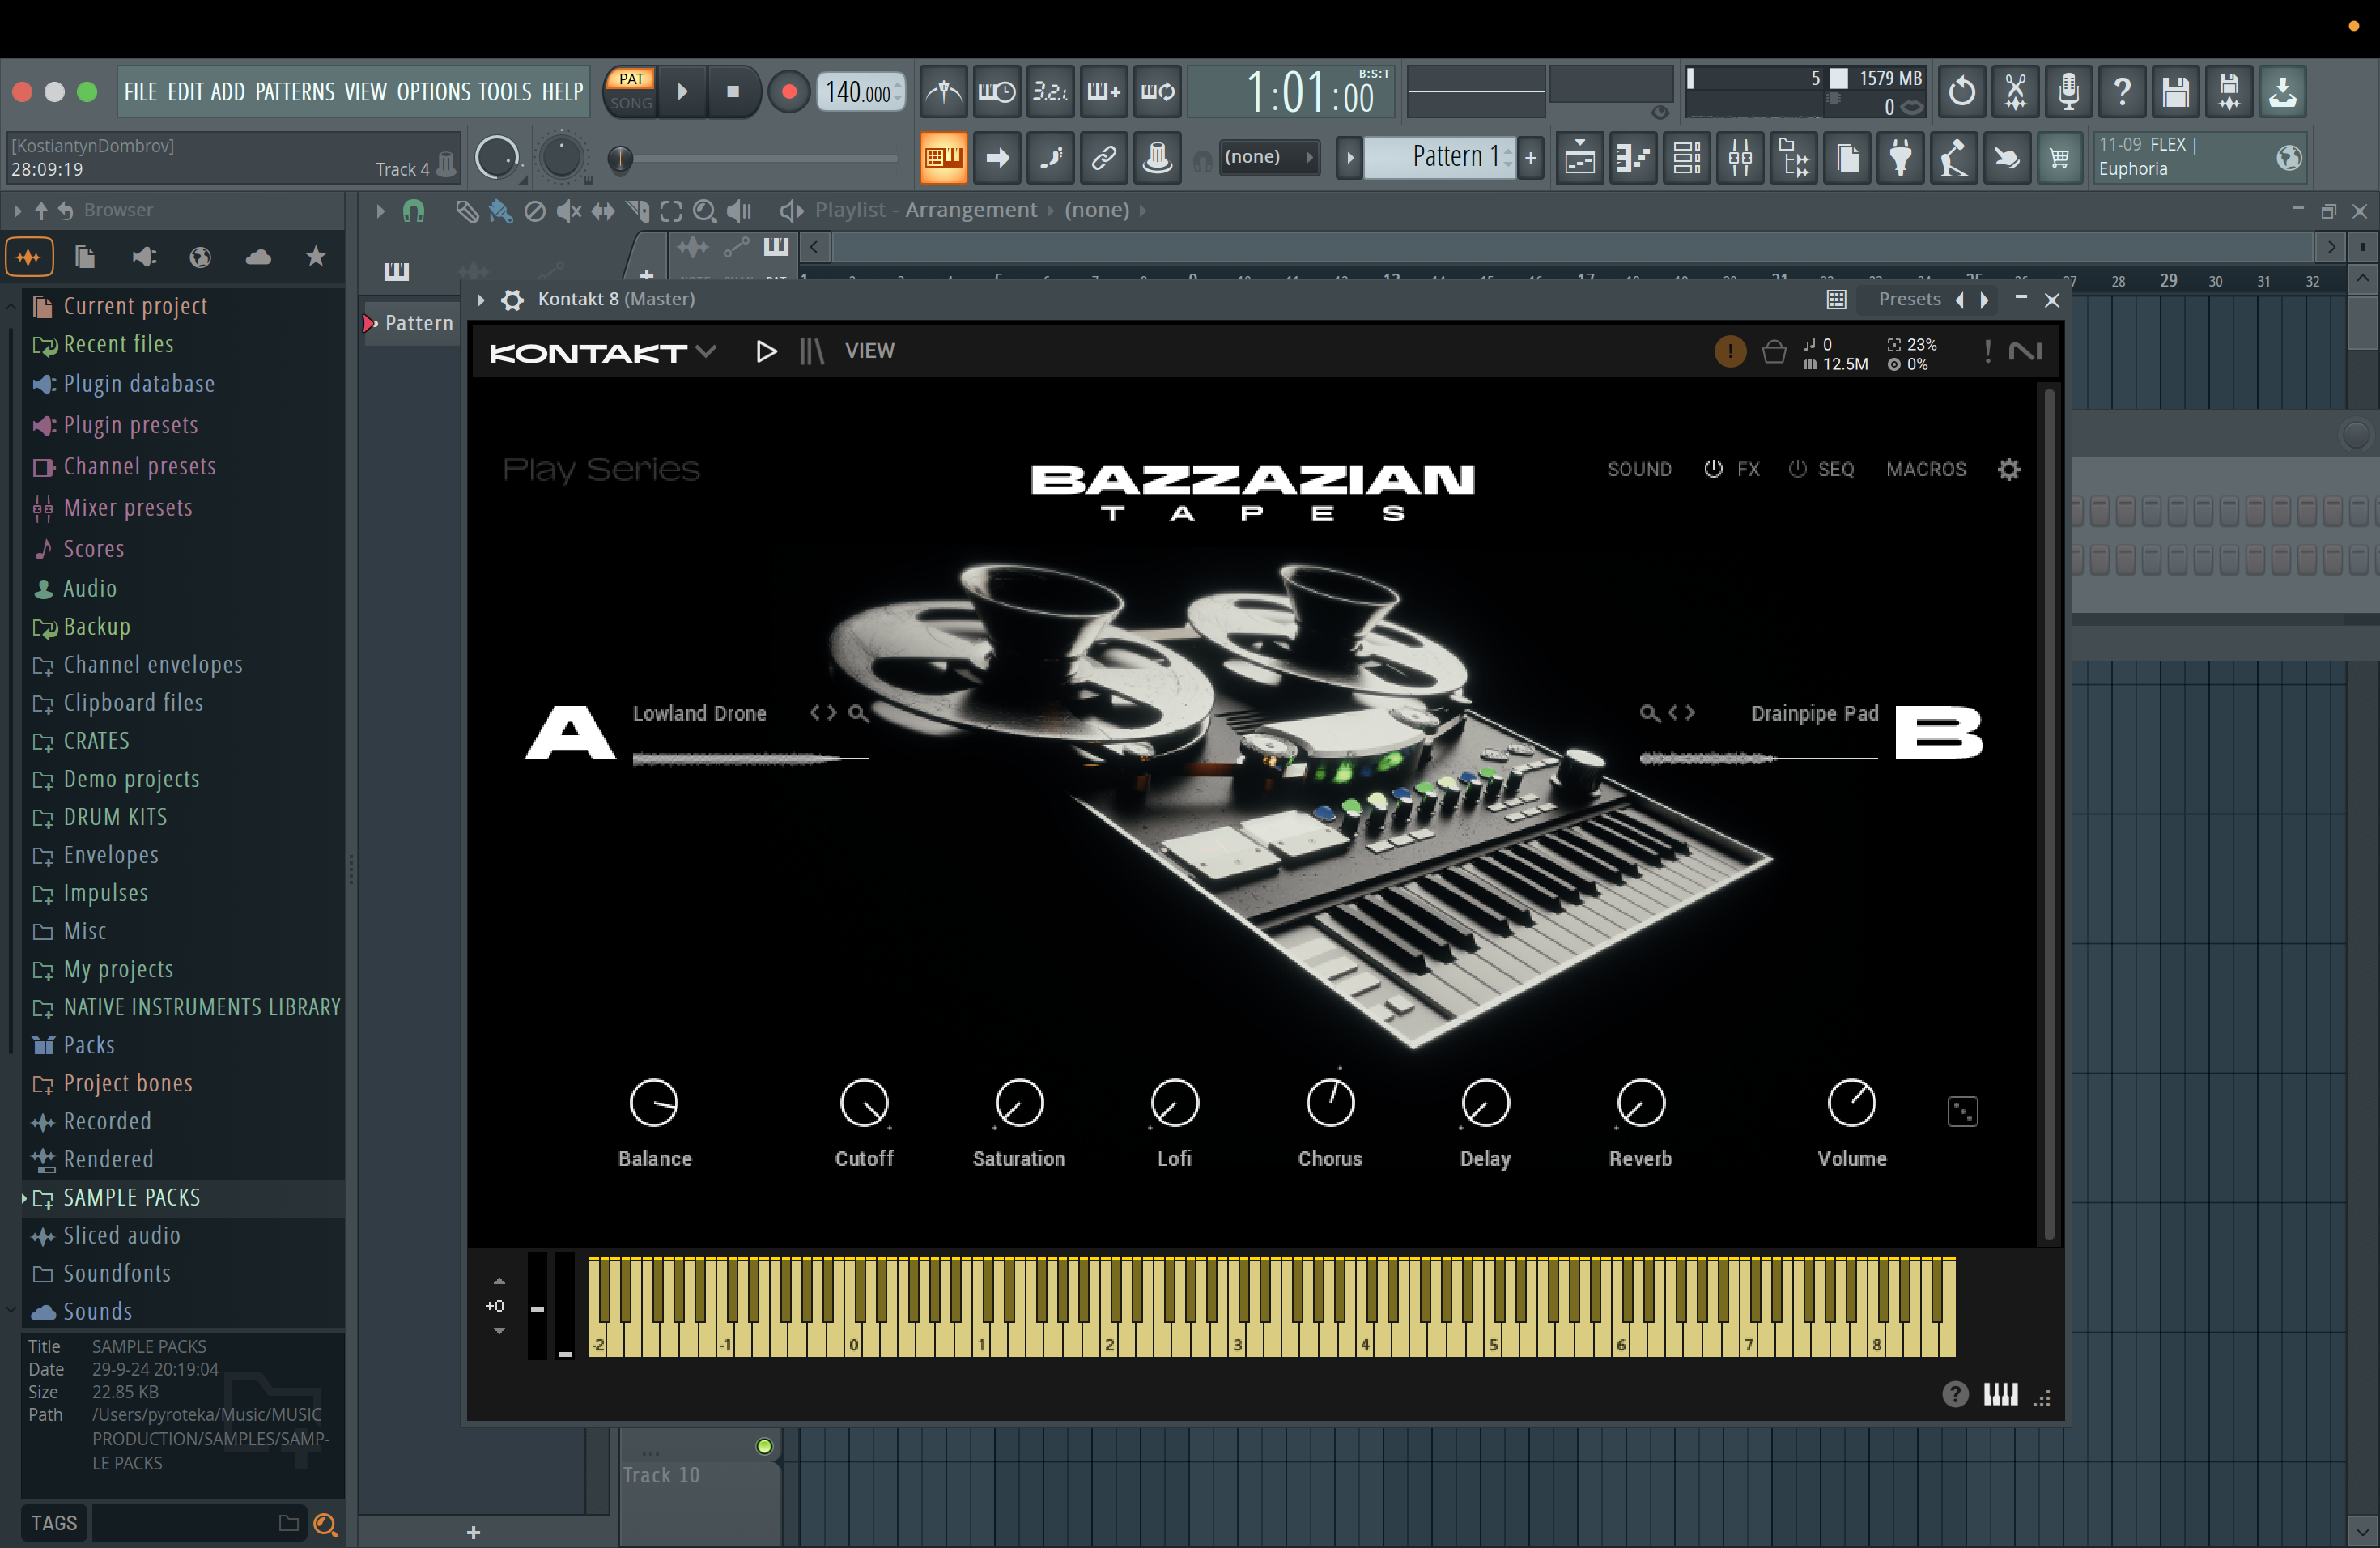
Task: Open the piano roll icon
Action: (x=1633, y=158)
